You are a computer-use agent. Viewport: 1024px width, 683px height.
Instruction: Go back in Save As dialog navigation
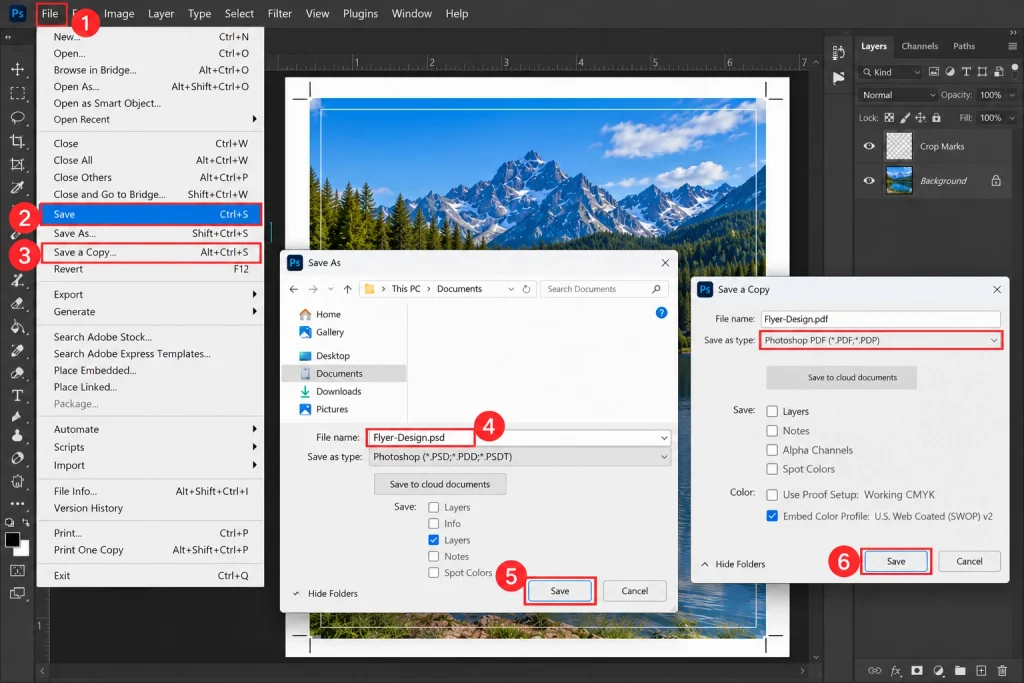click(x=294, y=289)
